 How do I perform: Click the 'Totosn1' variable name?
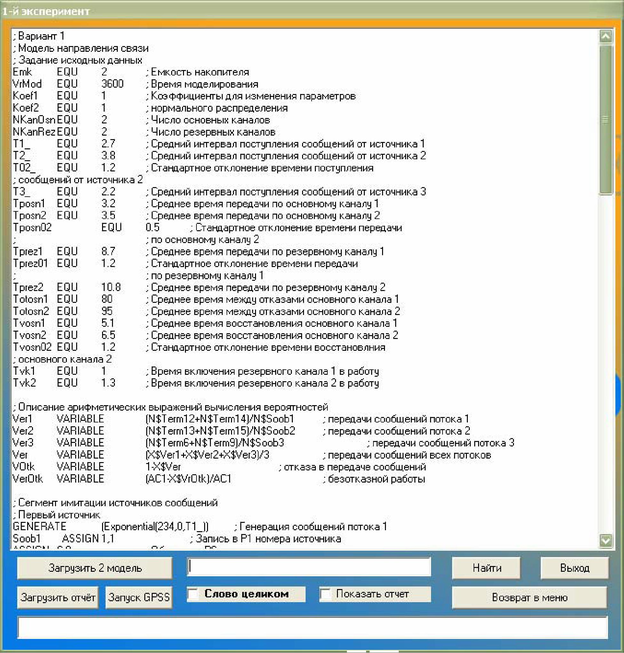tap(30, 299)
